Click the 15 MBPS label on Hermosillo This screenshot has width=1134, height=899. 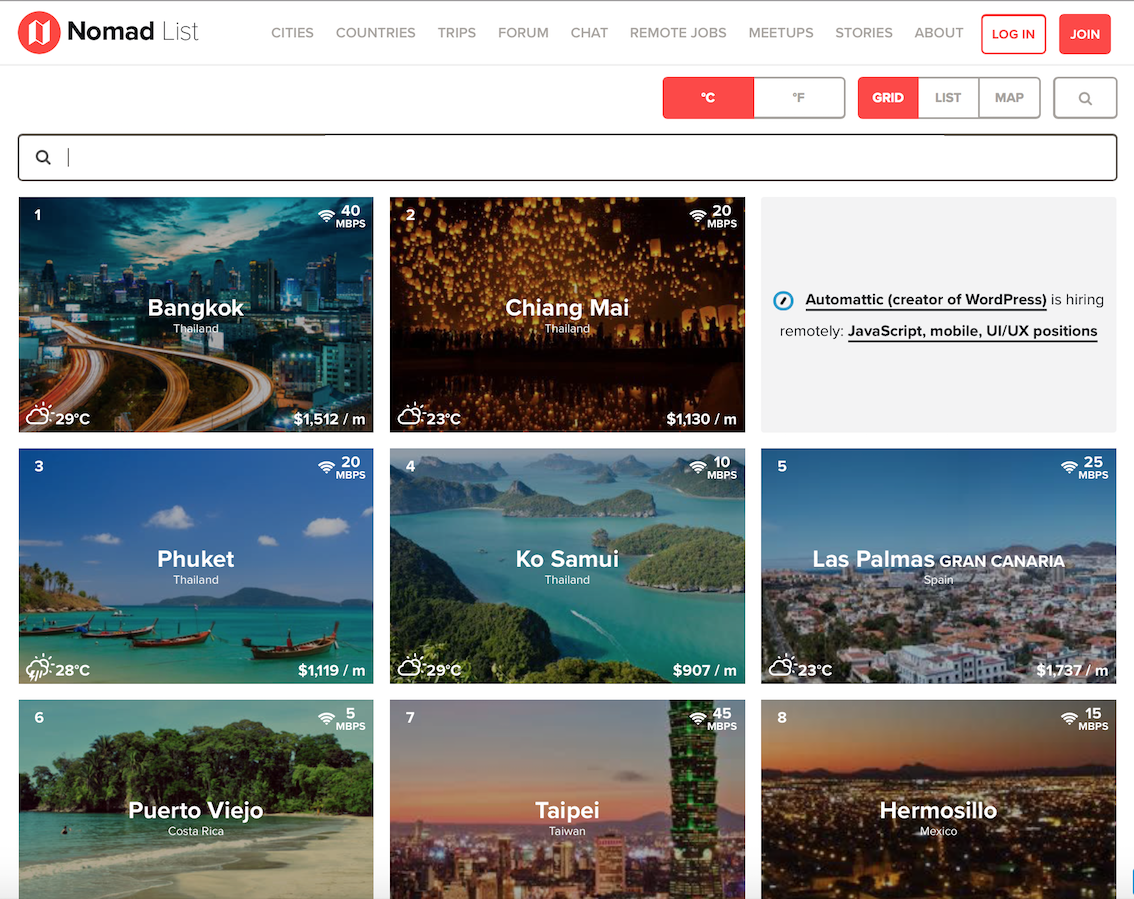tap(1094, 718)
